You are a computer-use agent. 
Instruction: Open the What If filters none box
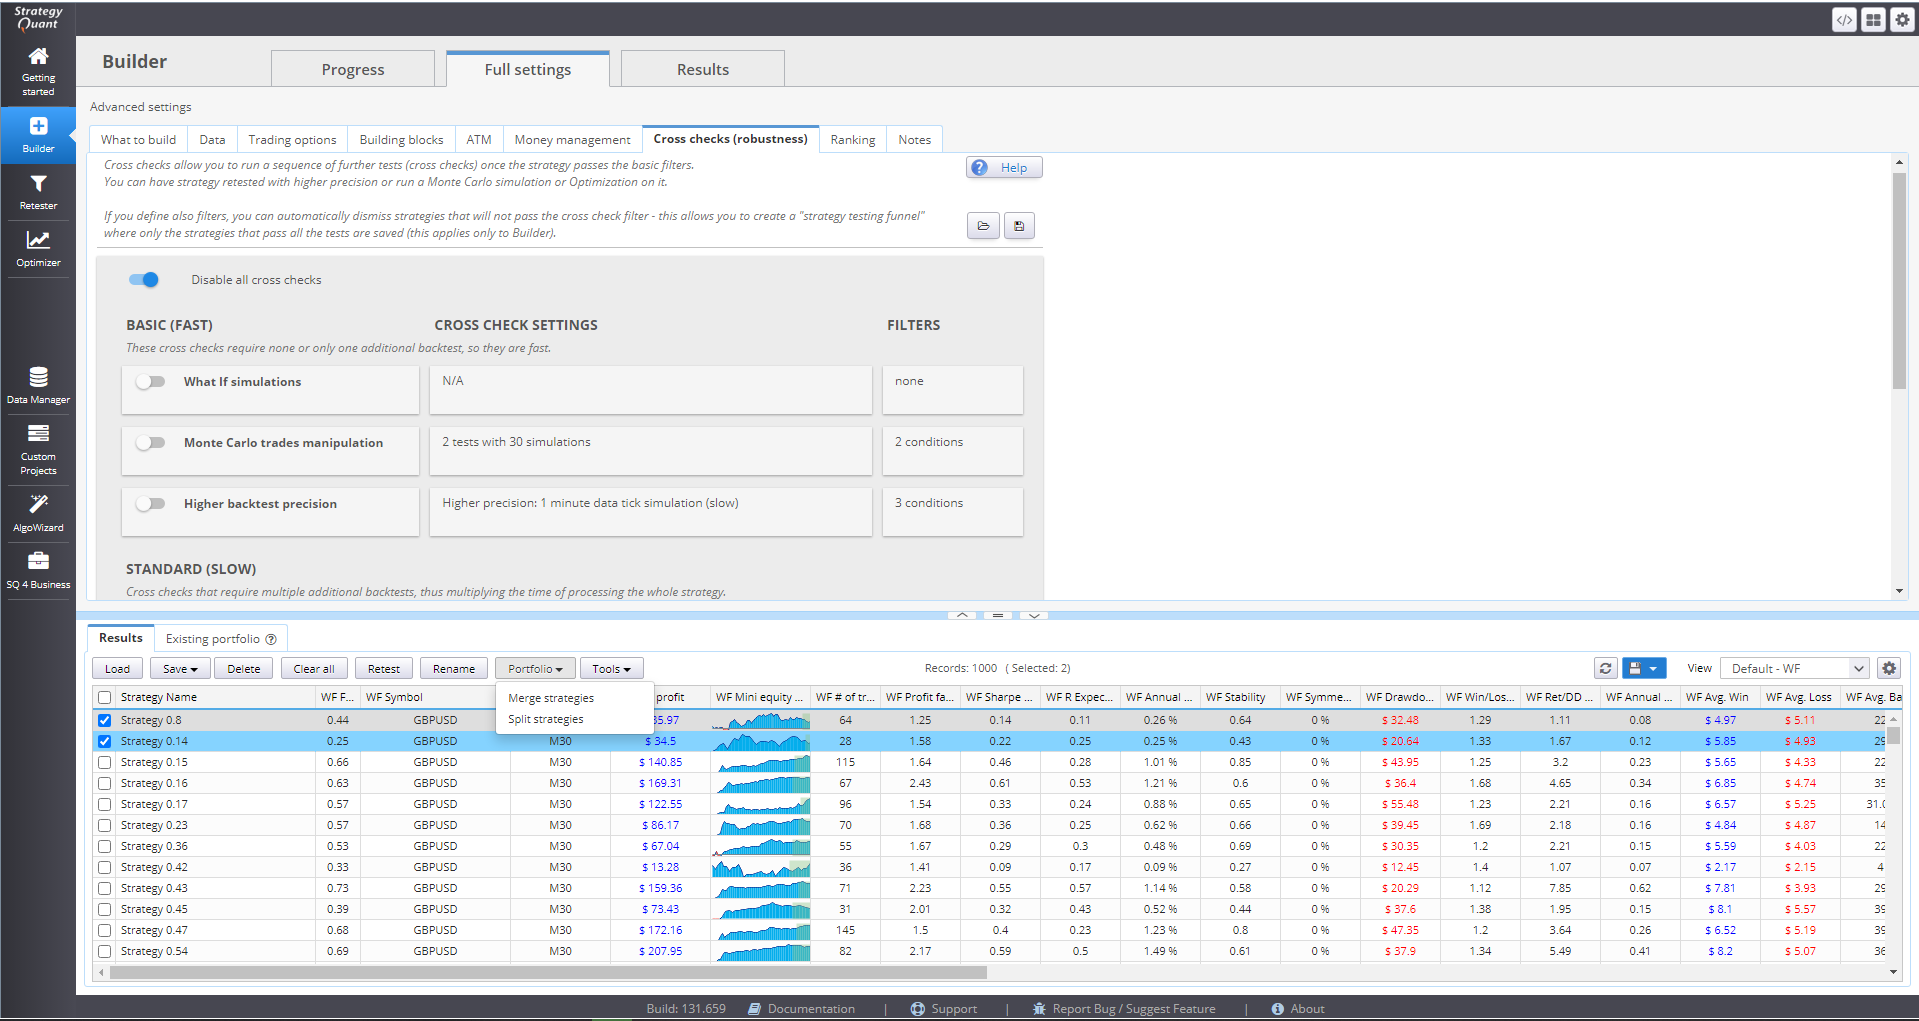pyautogui.click(x=952, y=390)
